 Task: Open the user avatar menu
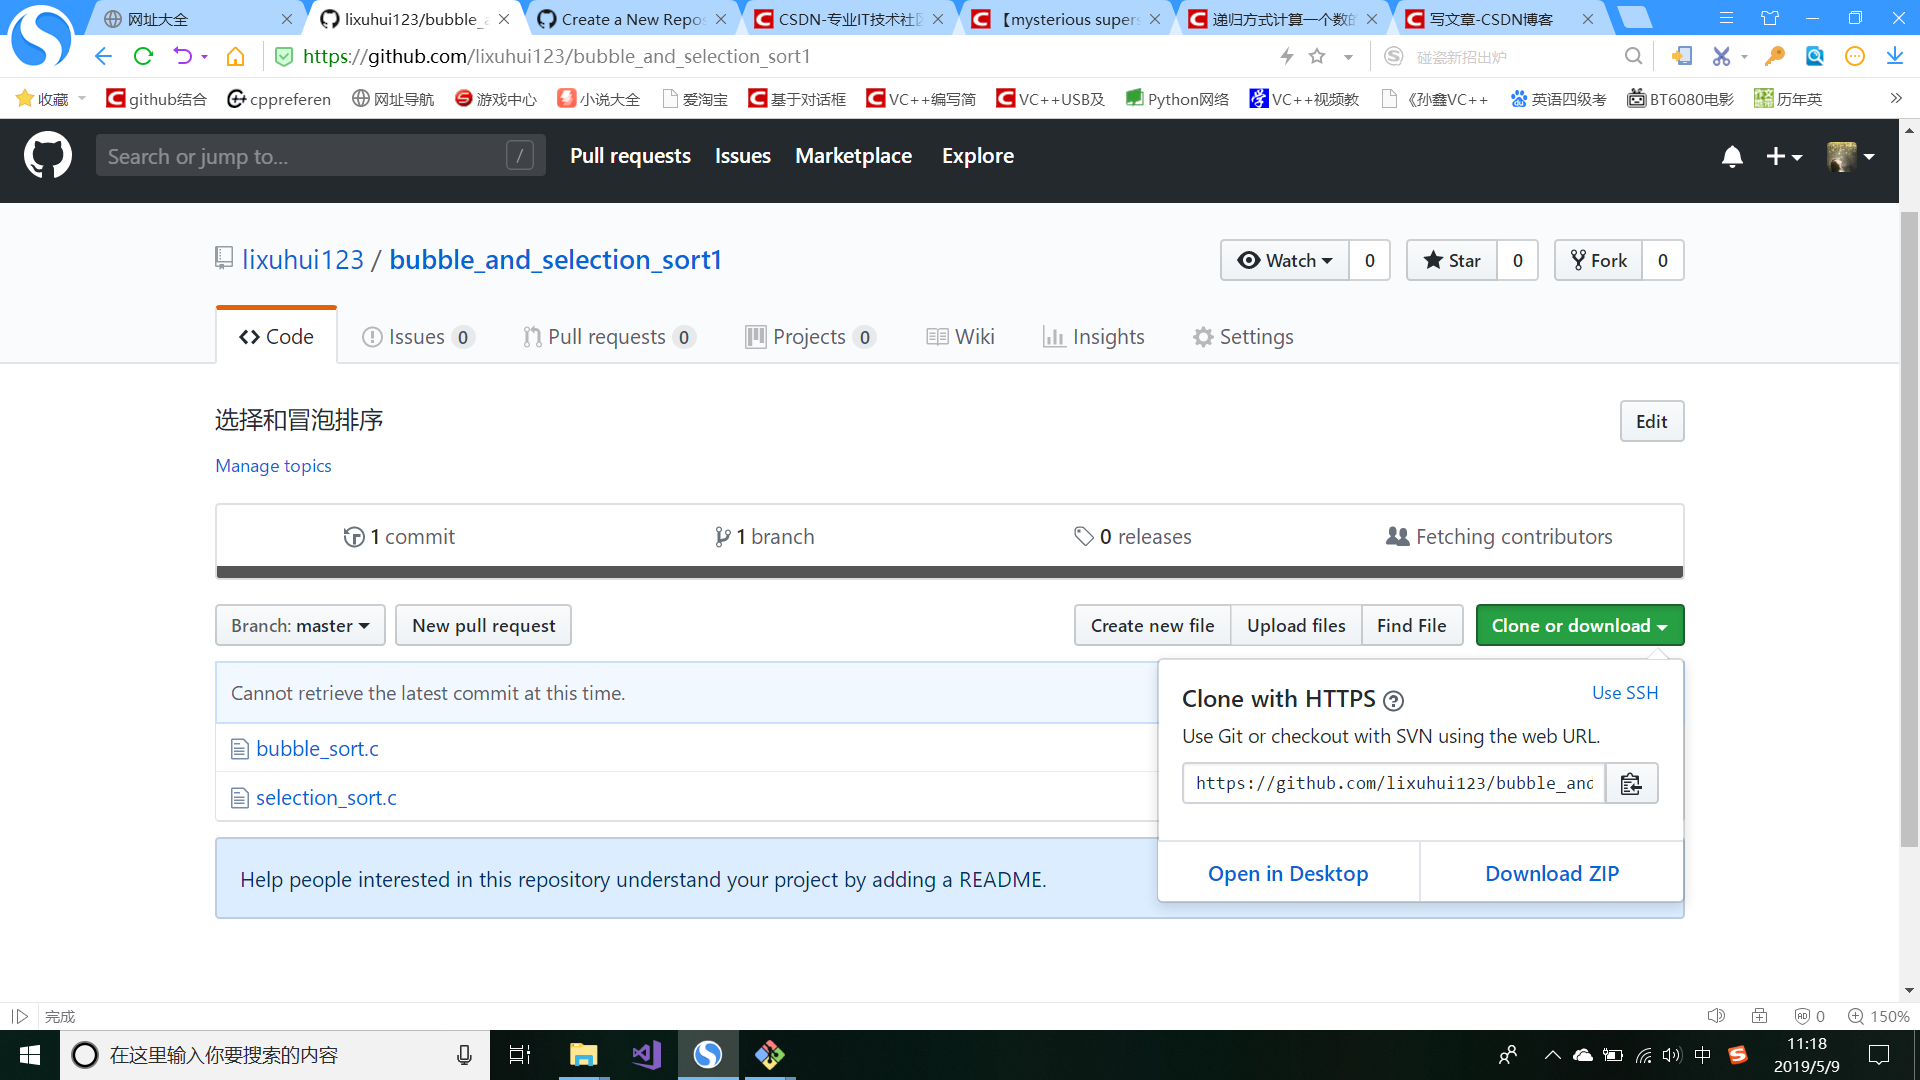tap(1850, 157)
